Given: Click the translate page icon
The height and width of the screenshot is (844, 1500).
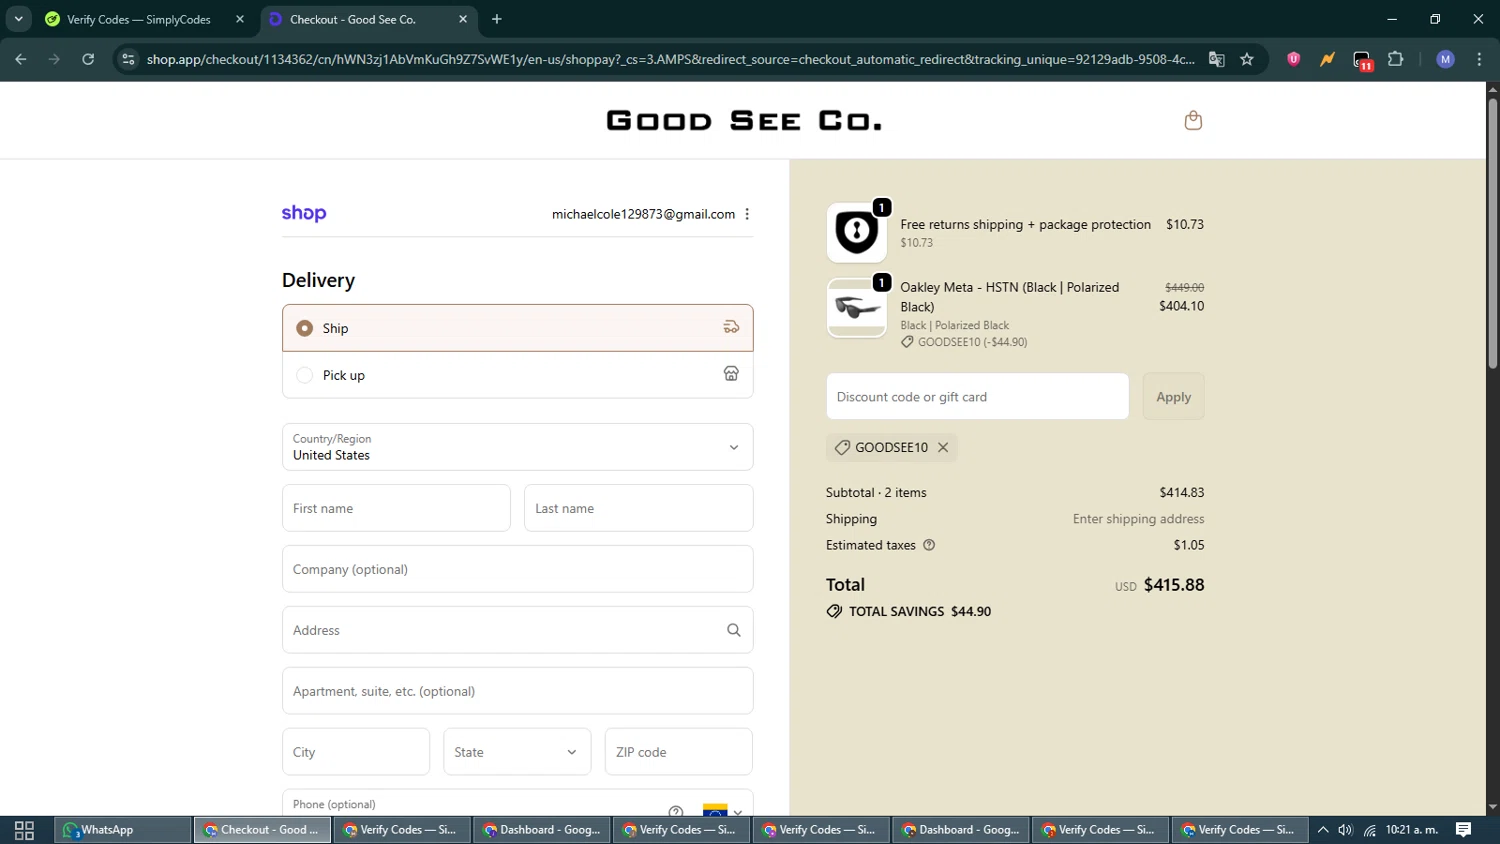Looking at the screenshot, I should pyautogui.click(x=1216, y=59).
